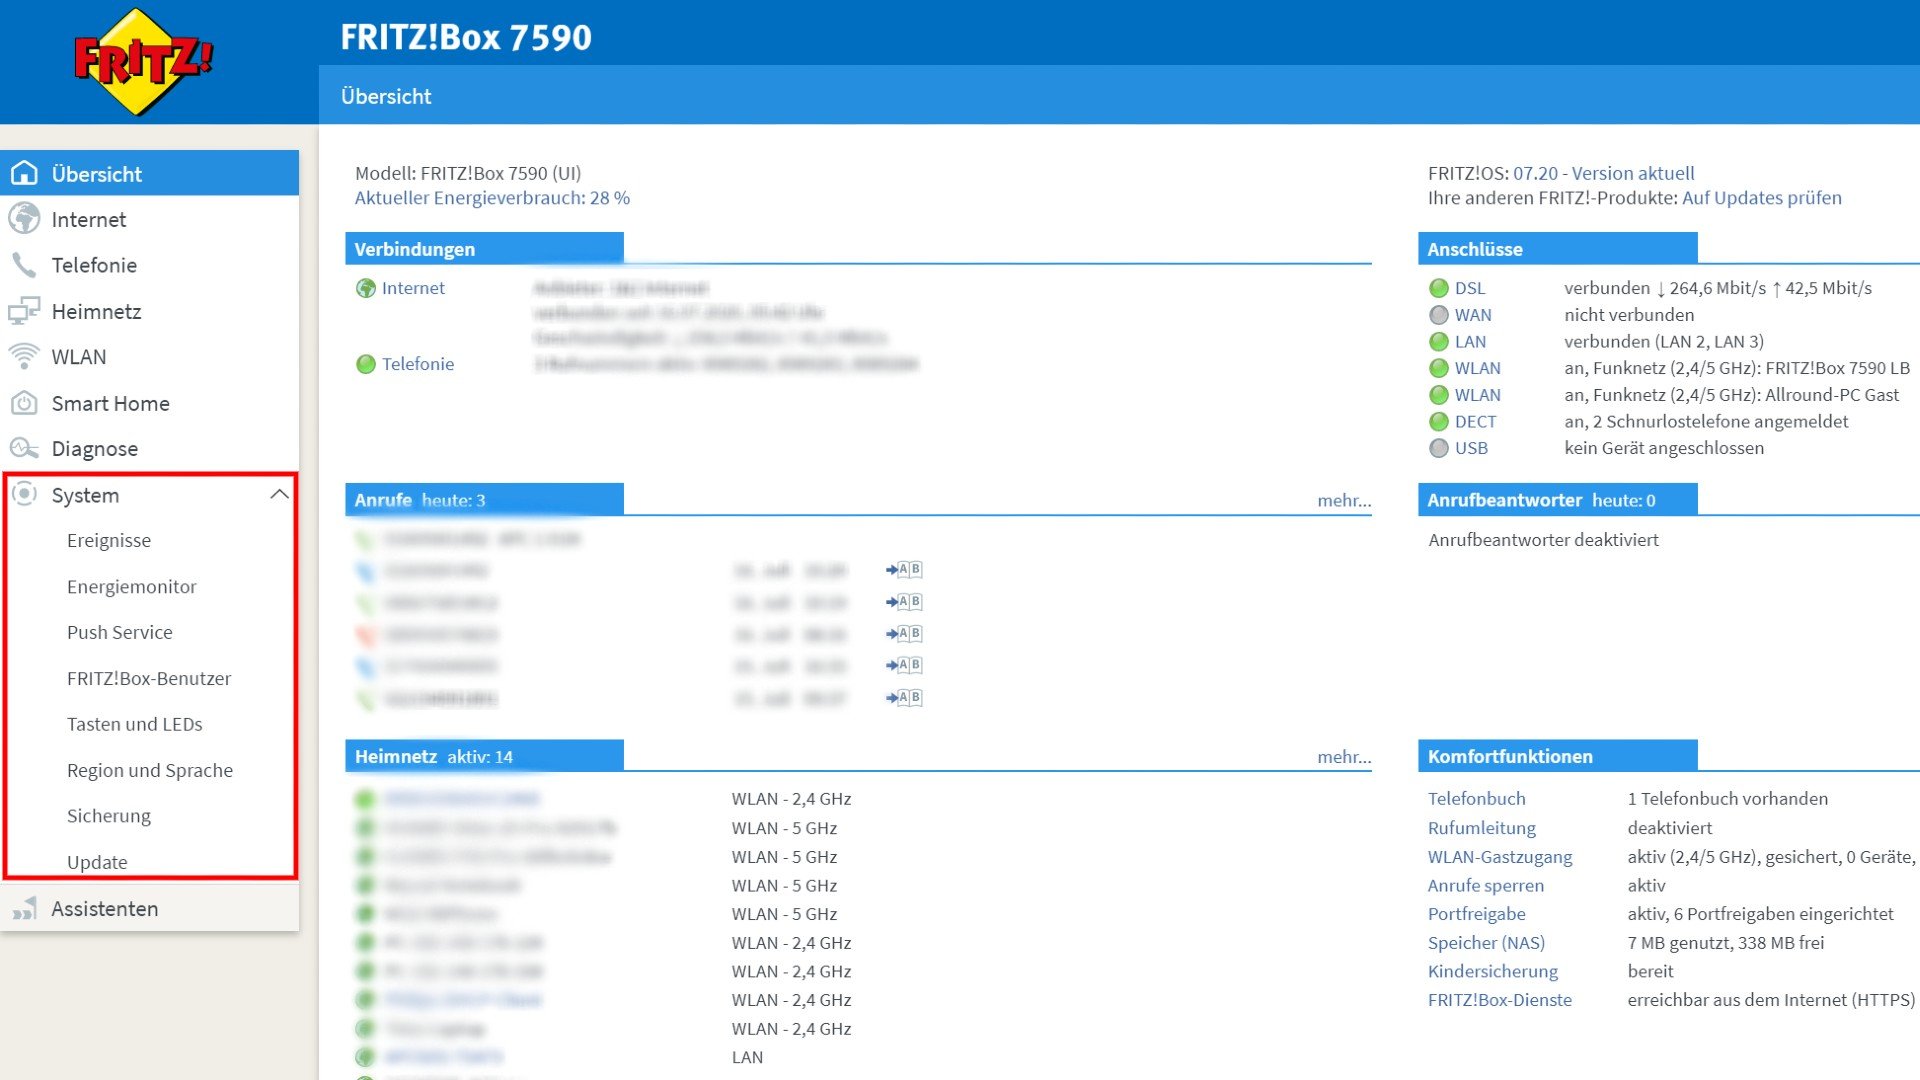This screenshot has width=1920, height=1080.
Task: Click the green DECT status LED
Action: tap(1439, 422)
